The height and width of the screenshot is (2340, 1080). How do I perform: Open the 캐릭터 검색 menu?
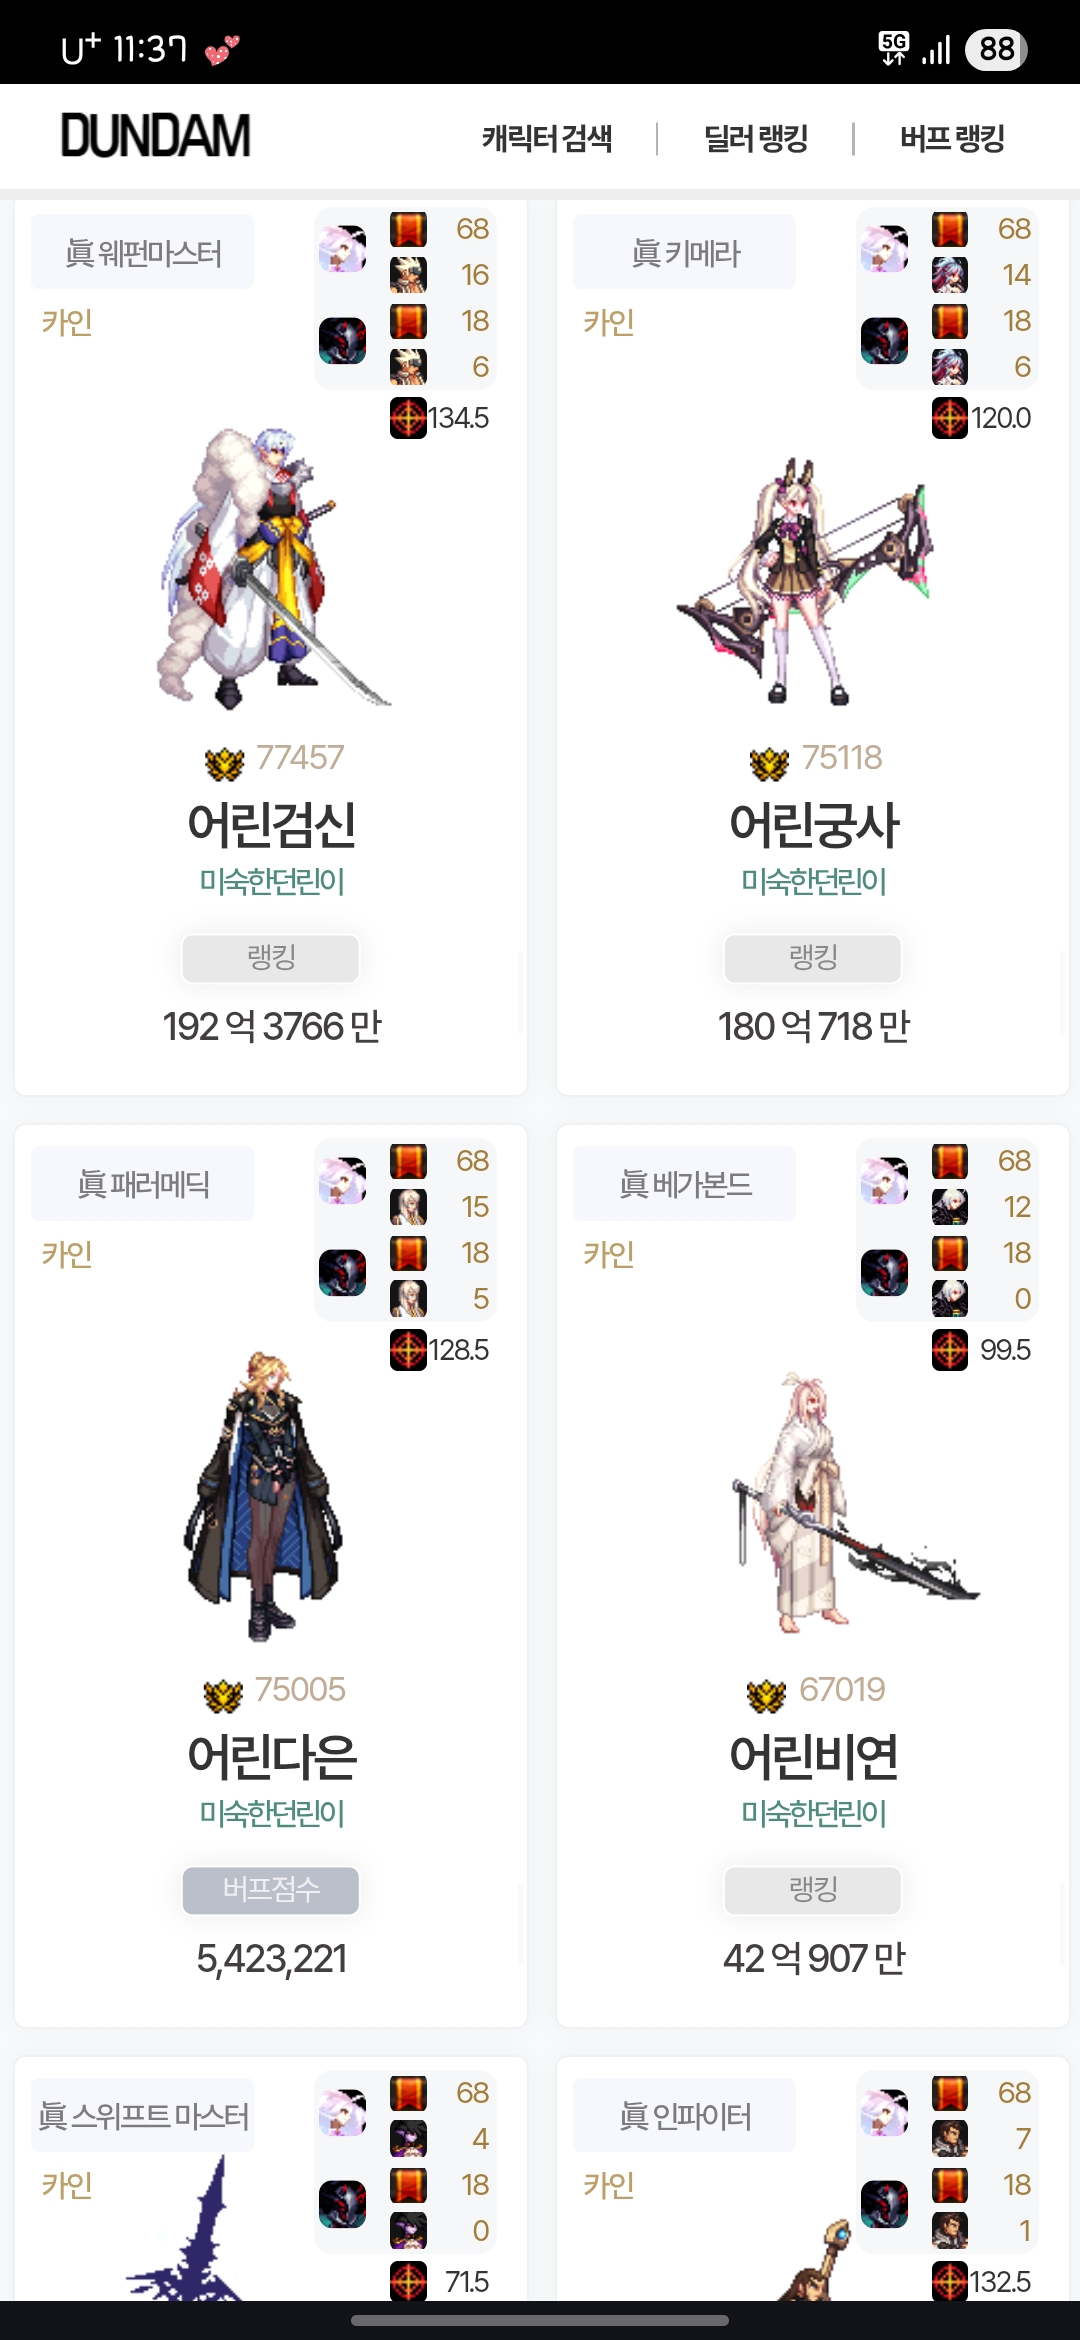click(x=547, y=138)
